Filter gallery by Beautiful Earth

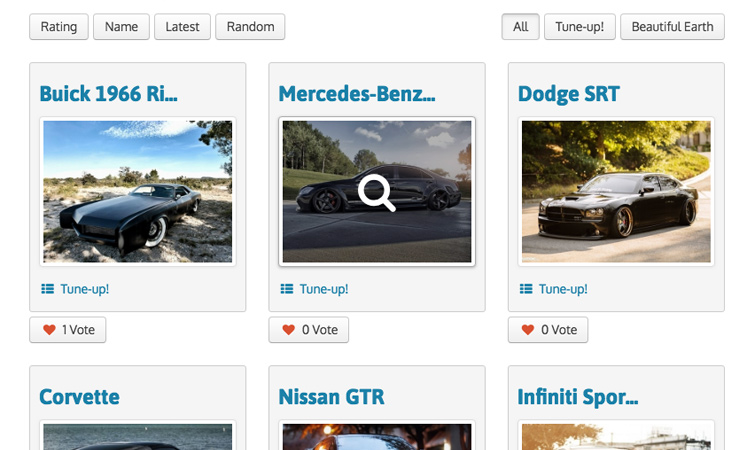[672, 26]
